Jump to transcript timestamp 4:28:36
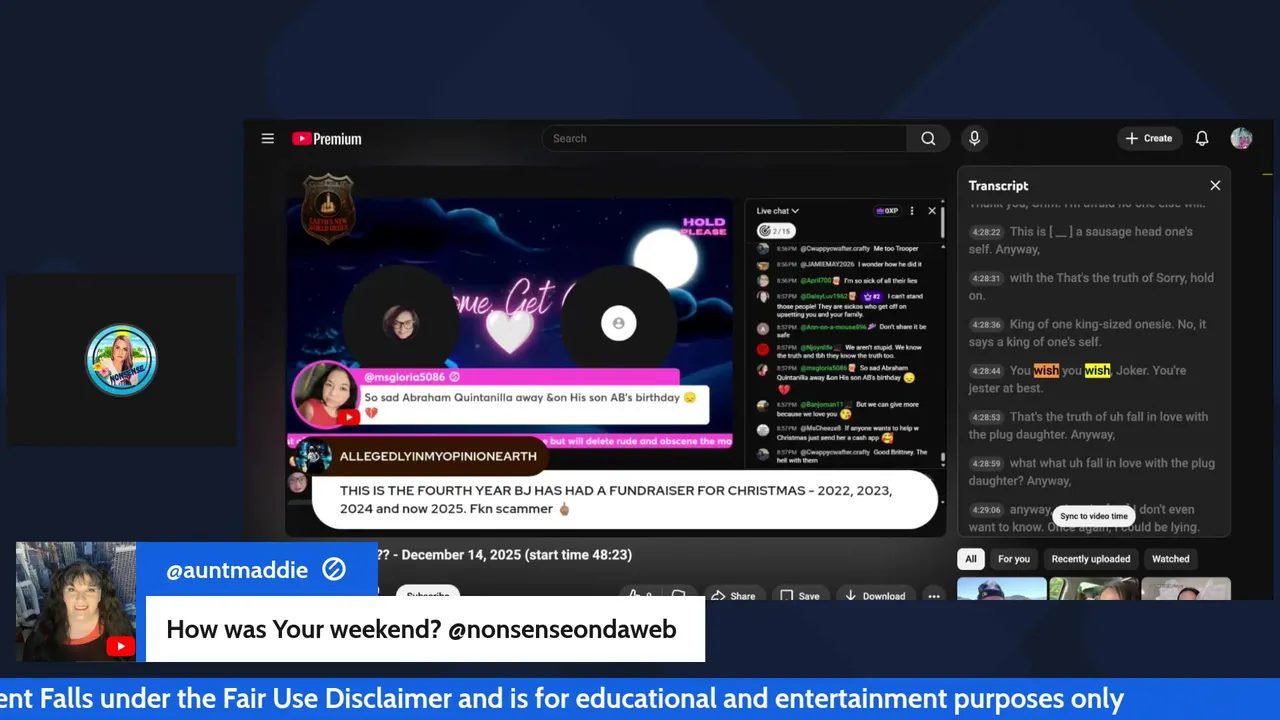The height and width of the screenshot is (720, 1280). pos(987,324)
